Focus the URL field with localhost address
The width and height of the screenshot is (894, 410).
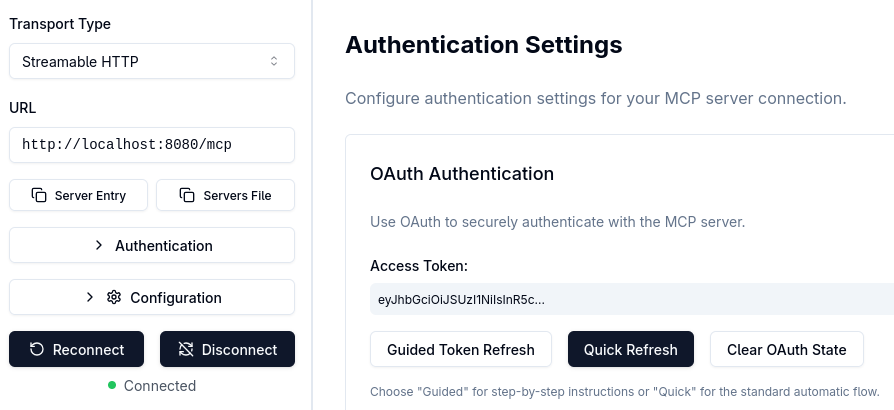tap(152, 144)
